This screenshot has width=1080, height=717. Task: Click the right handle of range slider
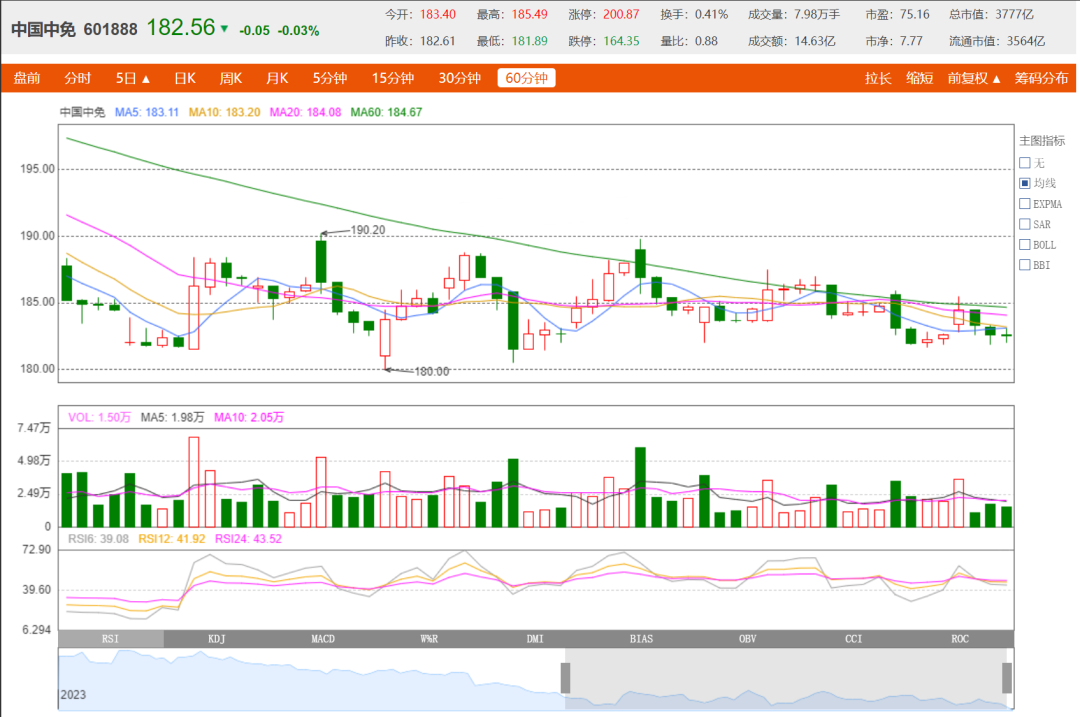1006,678
